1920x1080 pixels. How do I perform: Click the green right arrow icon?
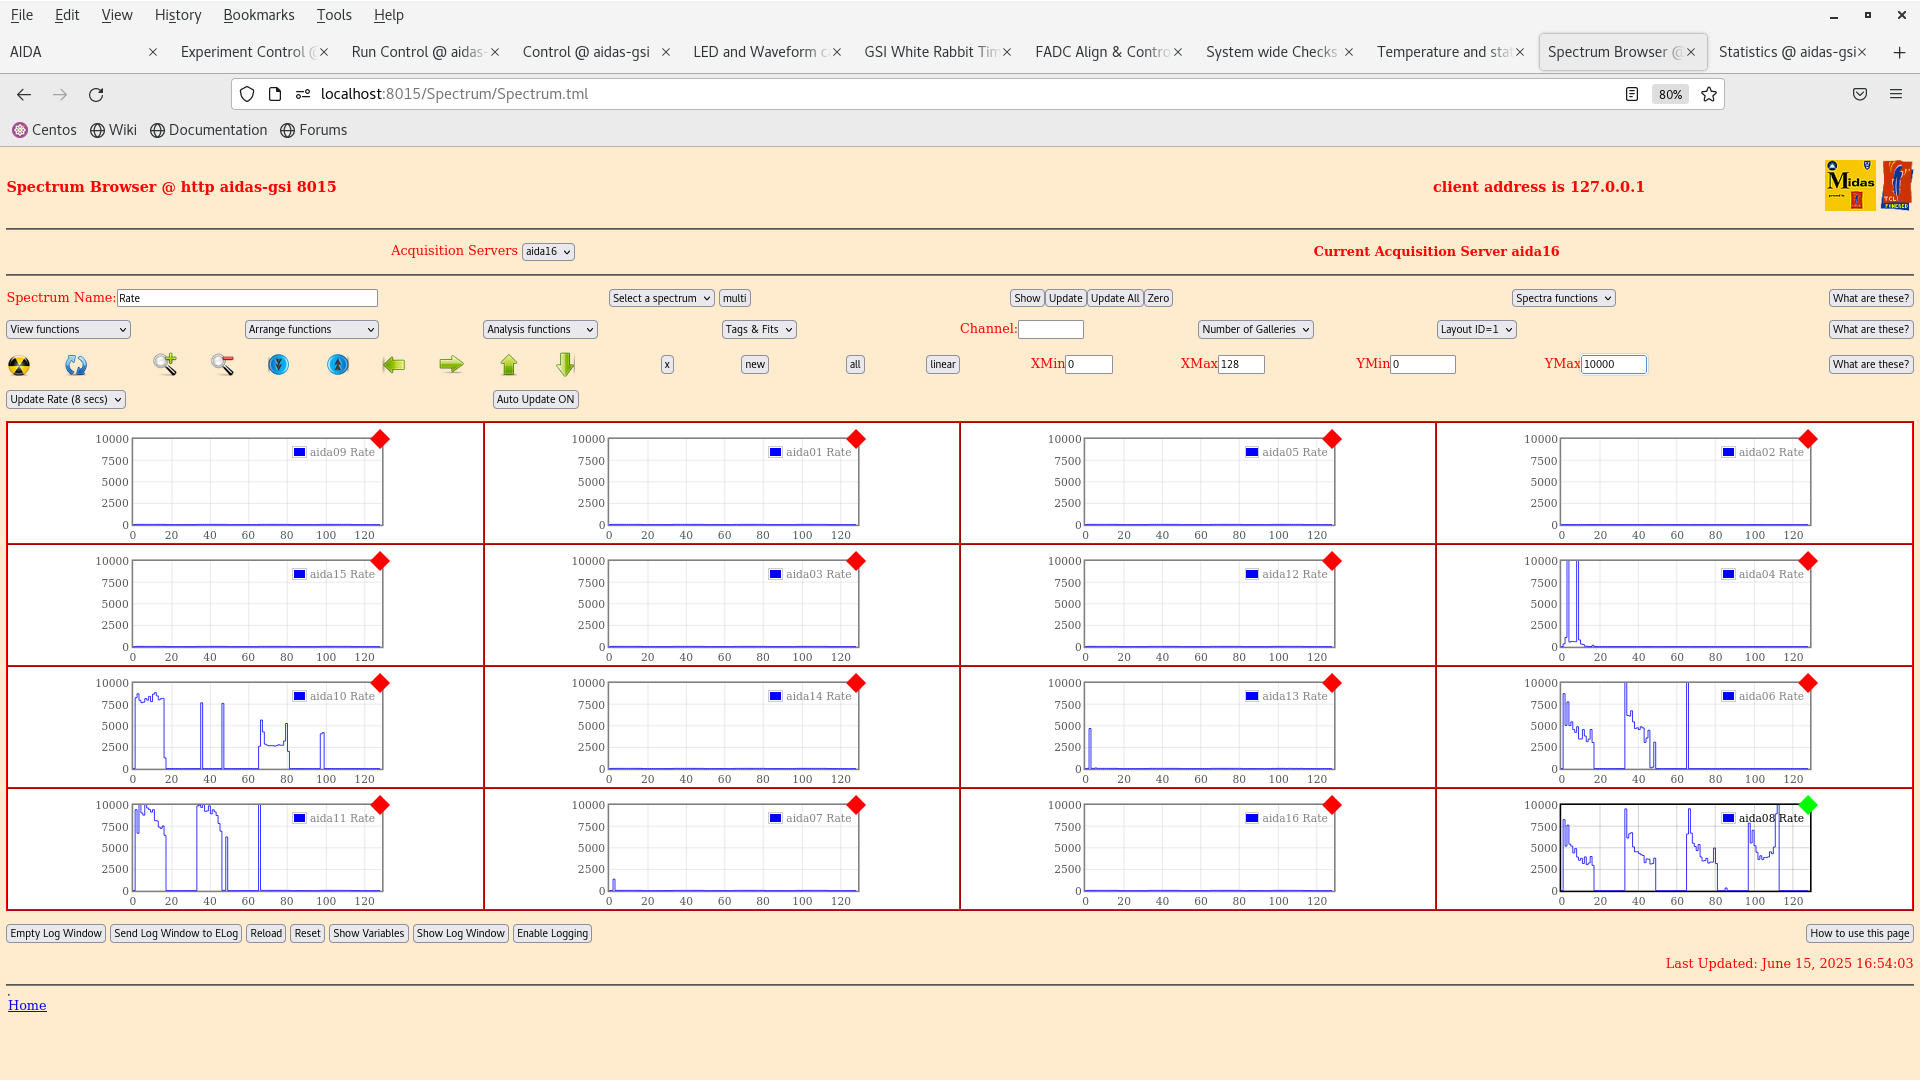(x=451, y=365)
